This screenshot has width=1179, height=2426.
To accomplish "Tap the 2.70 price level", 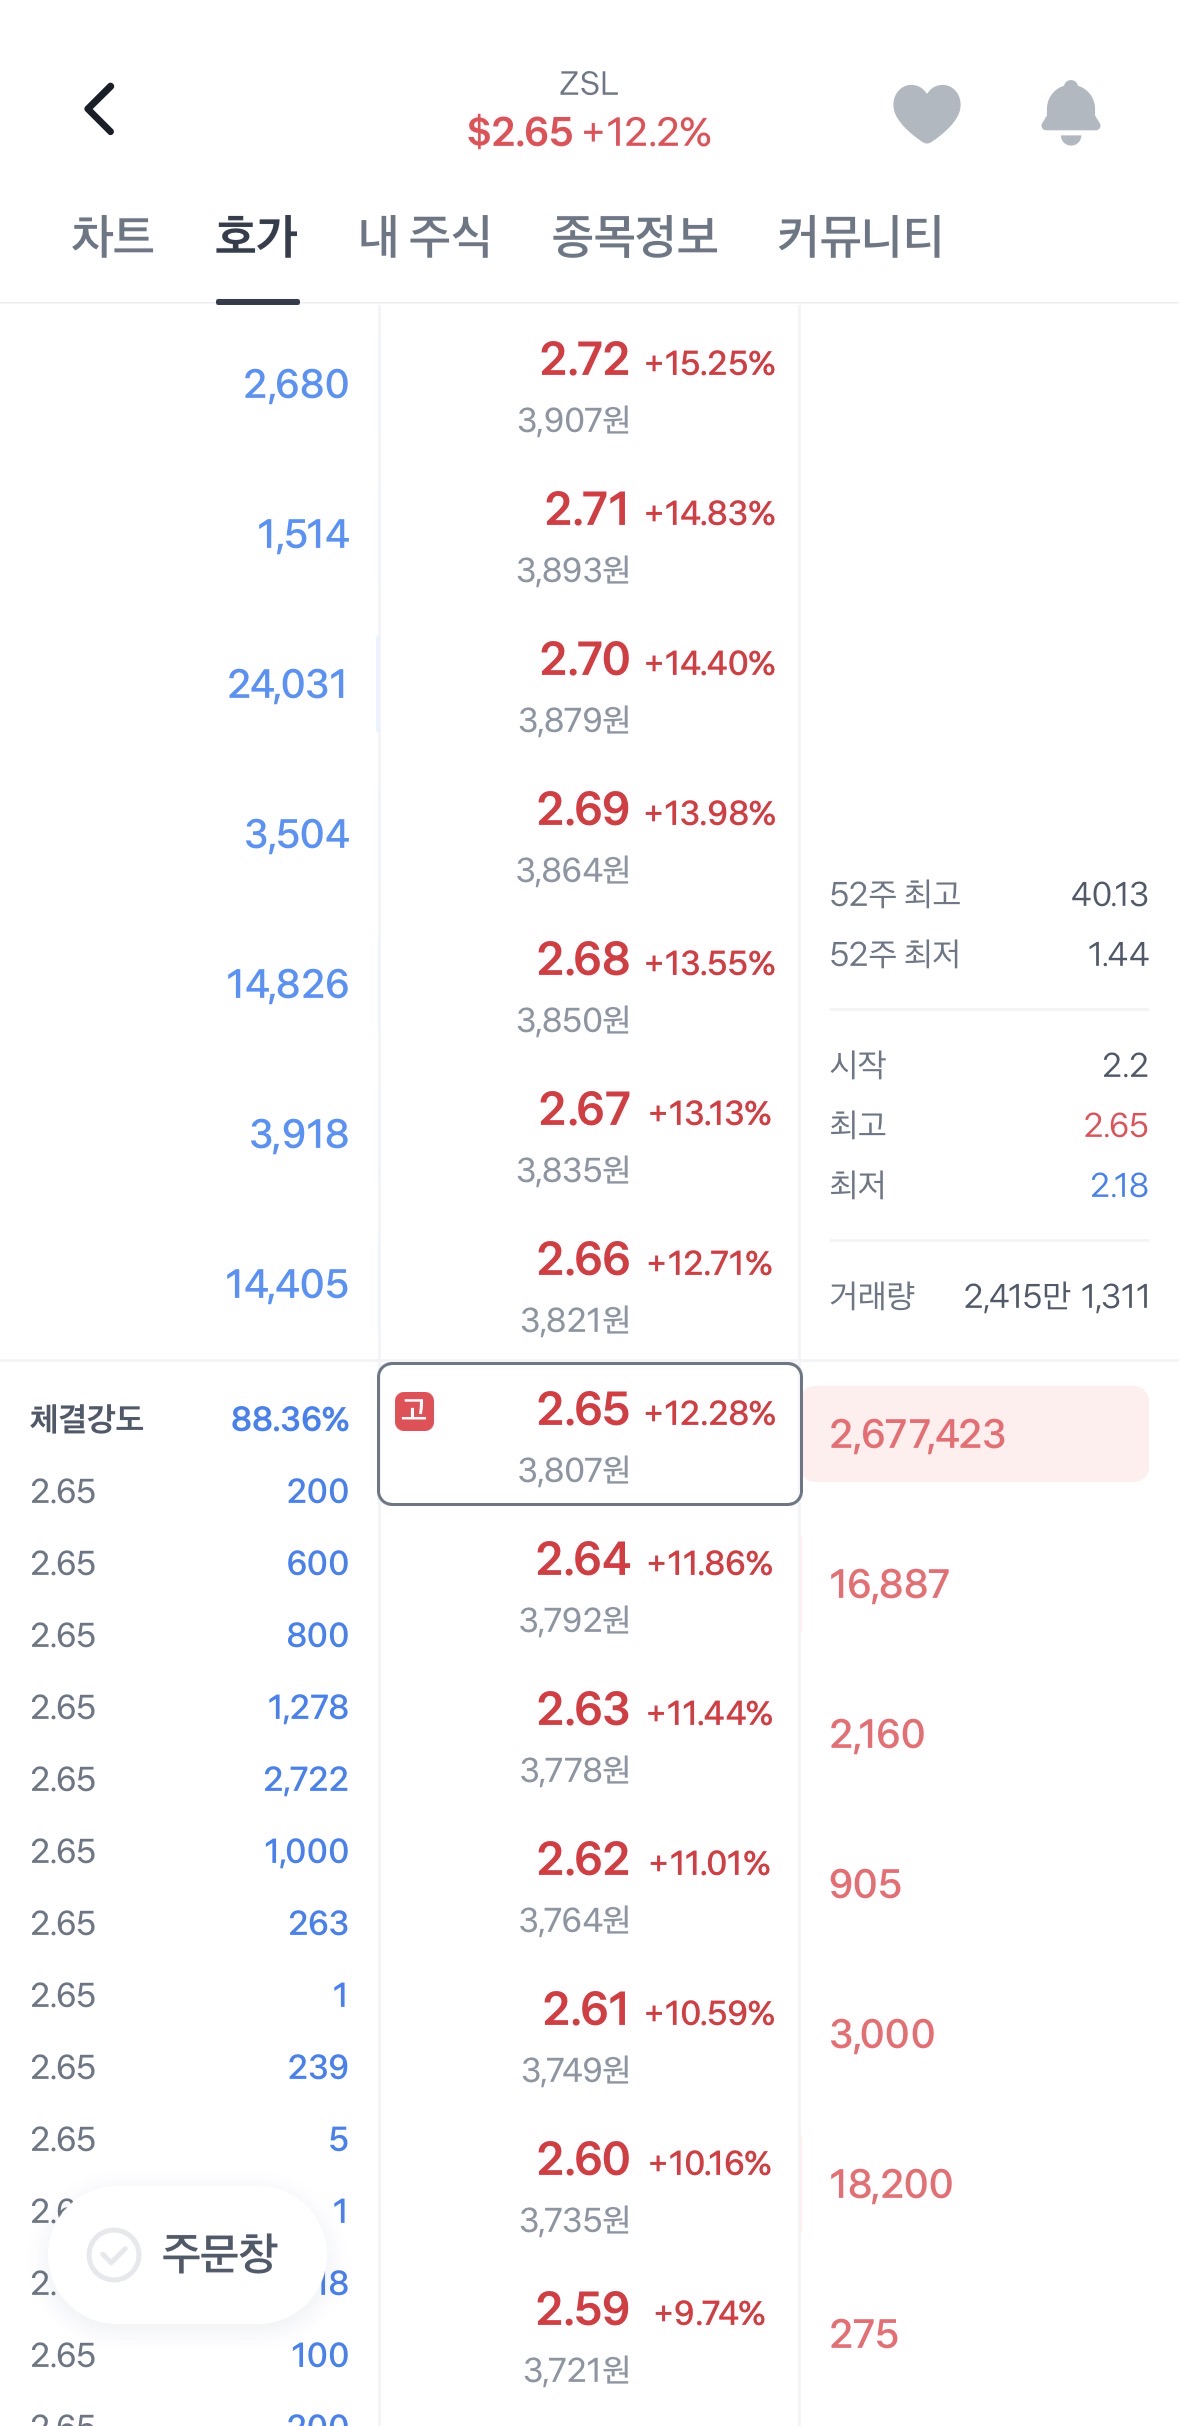I will pos(589,685).
